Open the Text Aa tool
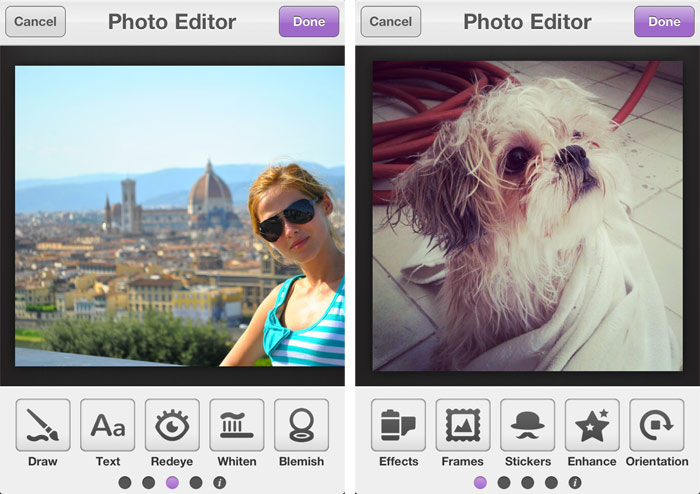The image size is (700, 494). tap(108, 425)
